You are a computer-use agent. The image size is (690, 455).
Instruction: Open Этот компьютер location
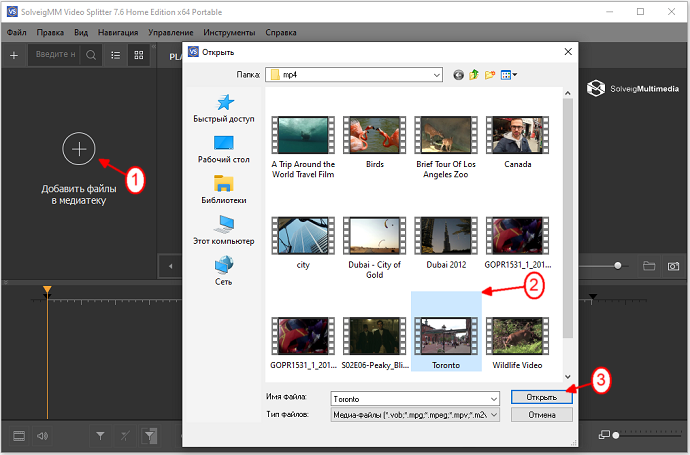tap(224, 230)
